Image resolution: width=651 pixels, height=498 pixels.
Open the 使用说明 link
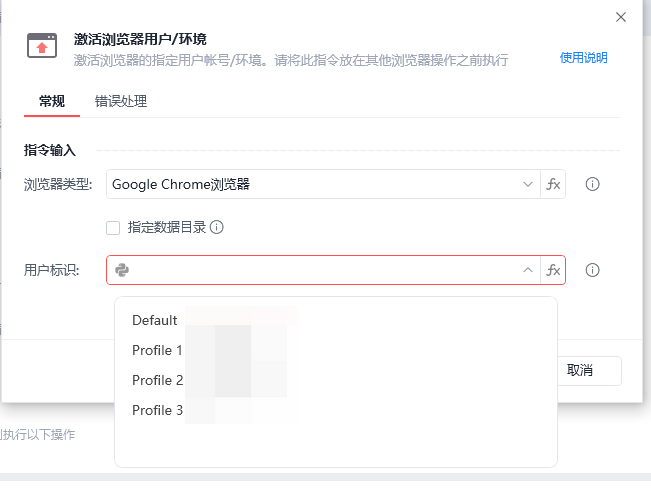[x=583, y=58]
